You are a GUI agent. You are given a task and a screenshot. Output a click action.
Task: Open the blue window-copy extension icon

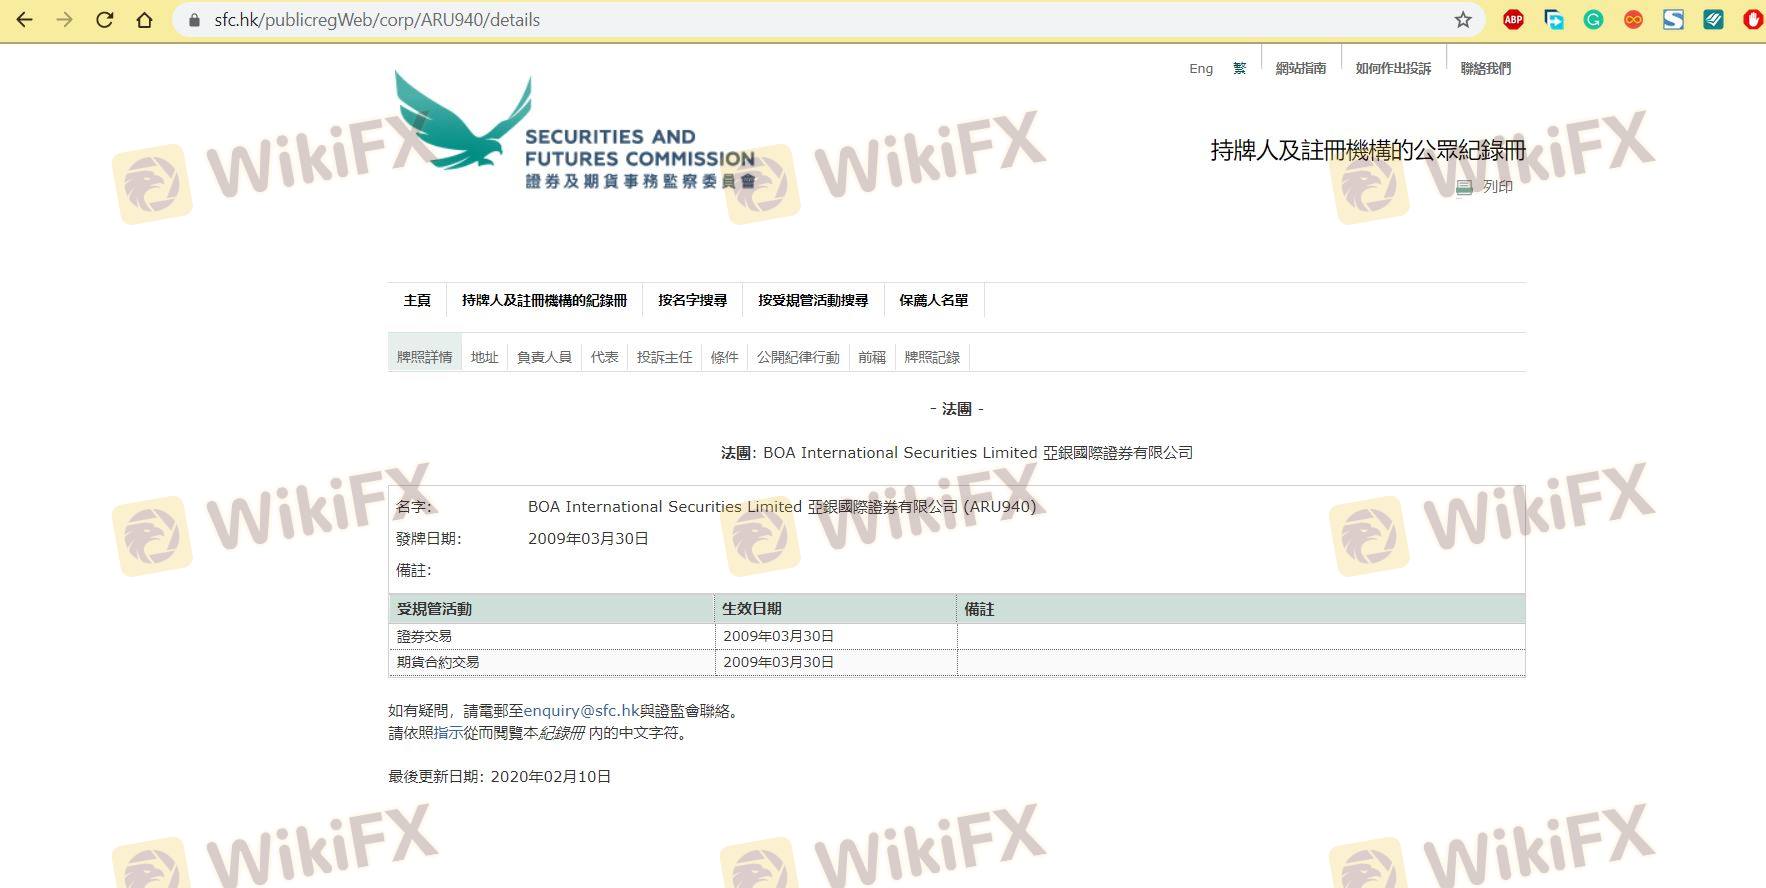(1553, 19)
